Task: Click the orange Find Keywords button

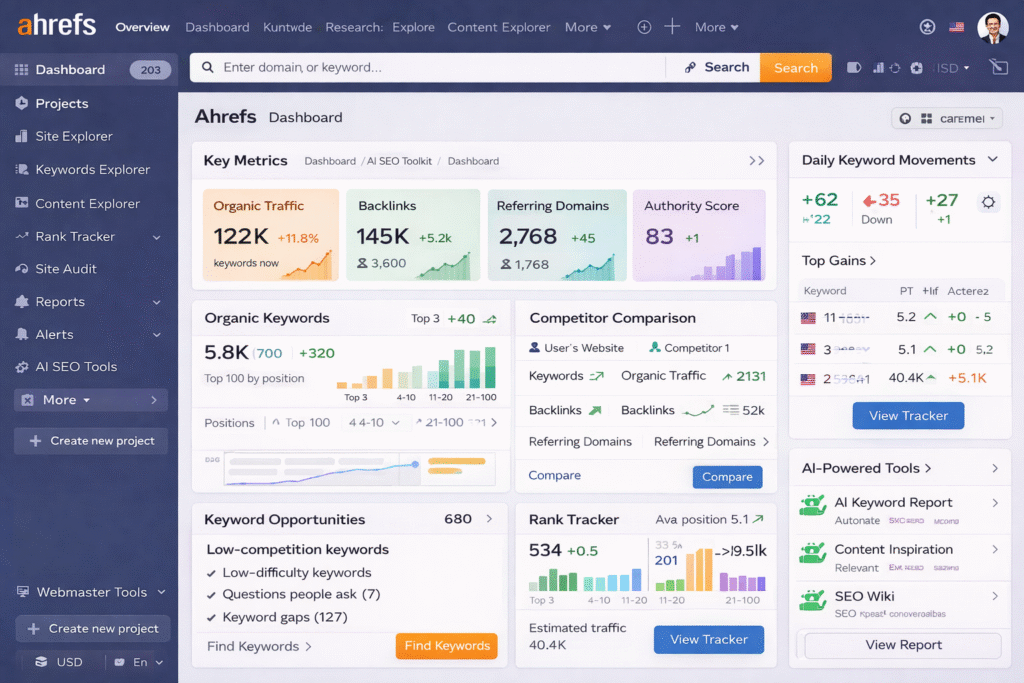Action: [x=446, y=646]
